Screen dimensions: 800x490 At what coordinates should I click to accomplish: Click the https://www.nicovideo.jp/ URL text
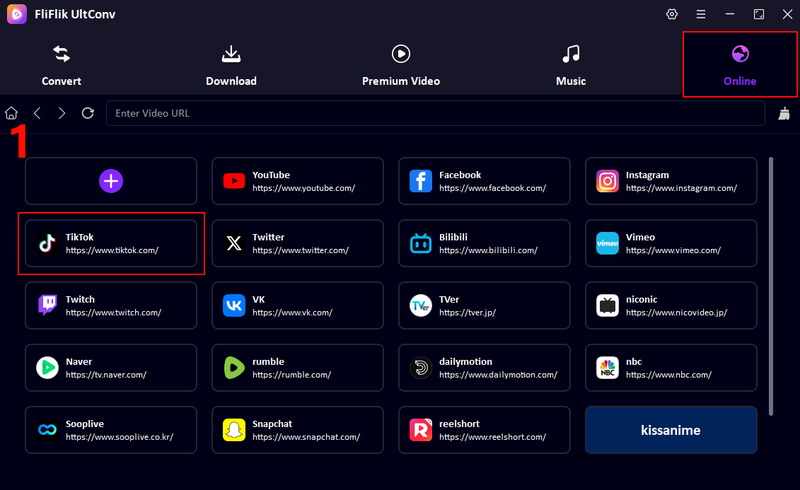tap(677, 313)
